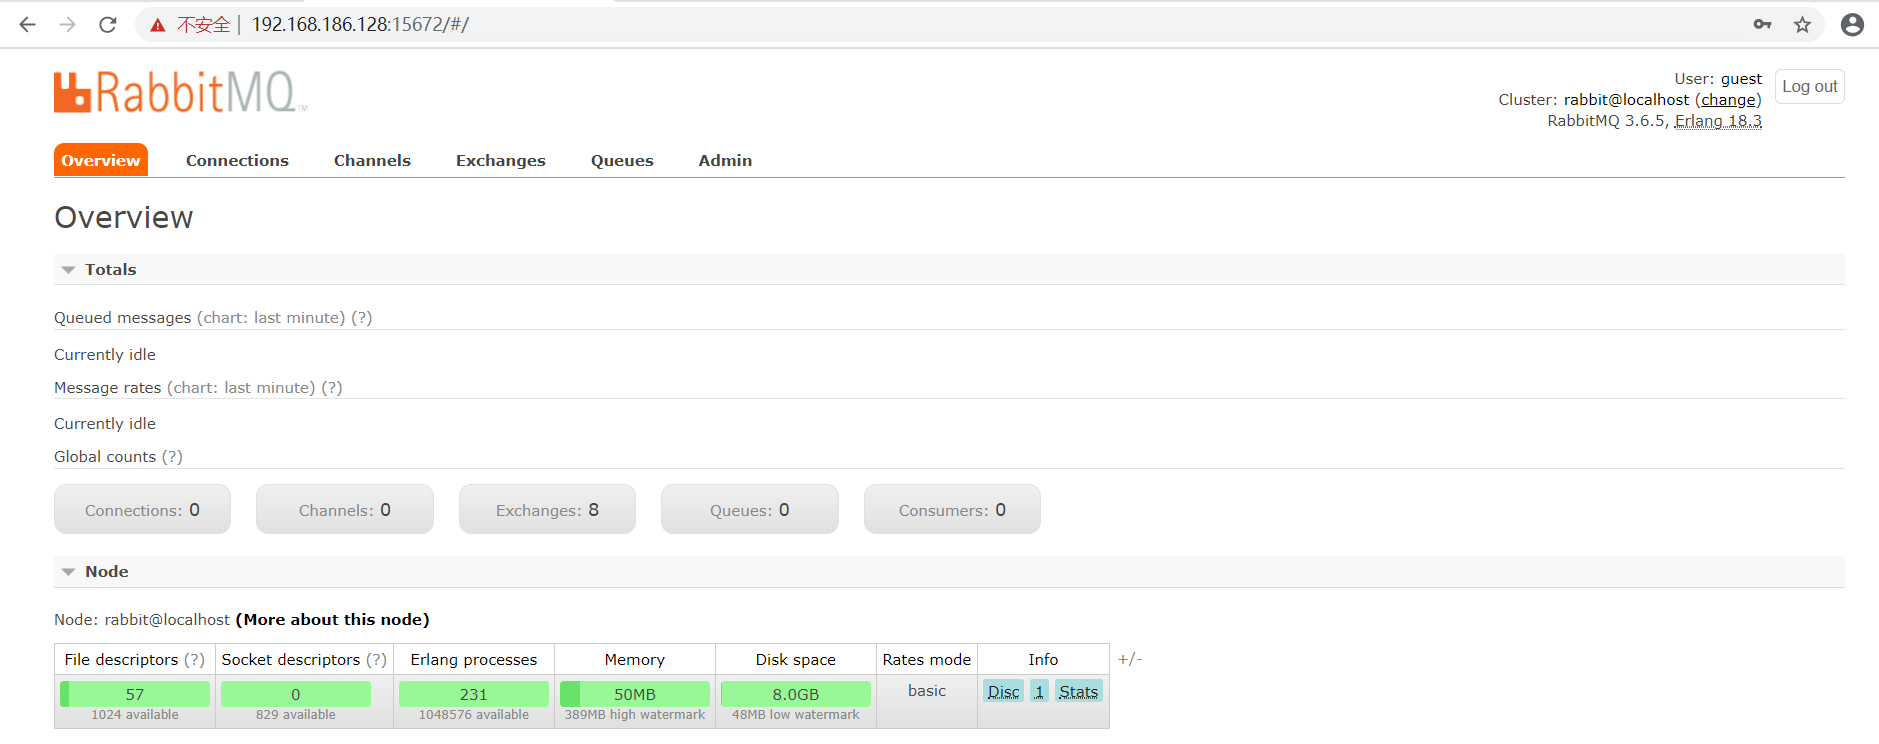This screenshot has width=1879, height=744.
Task: Click the Channels: 0 count button
Action: point(345,509)
